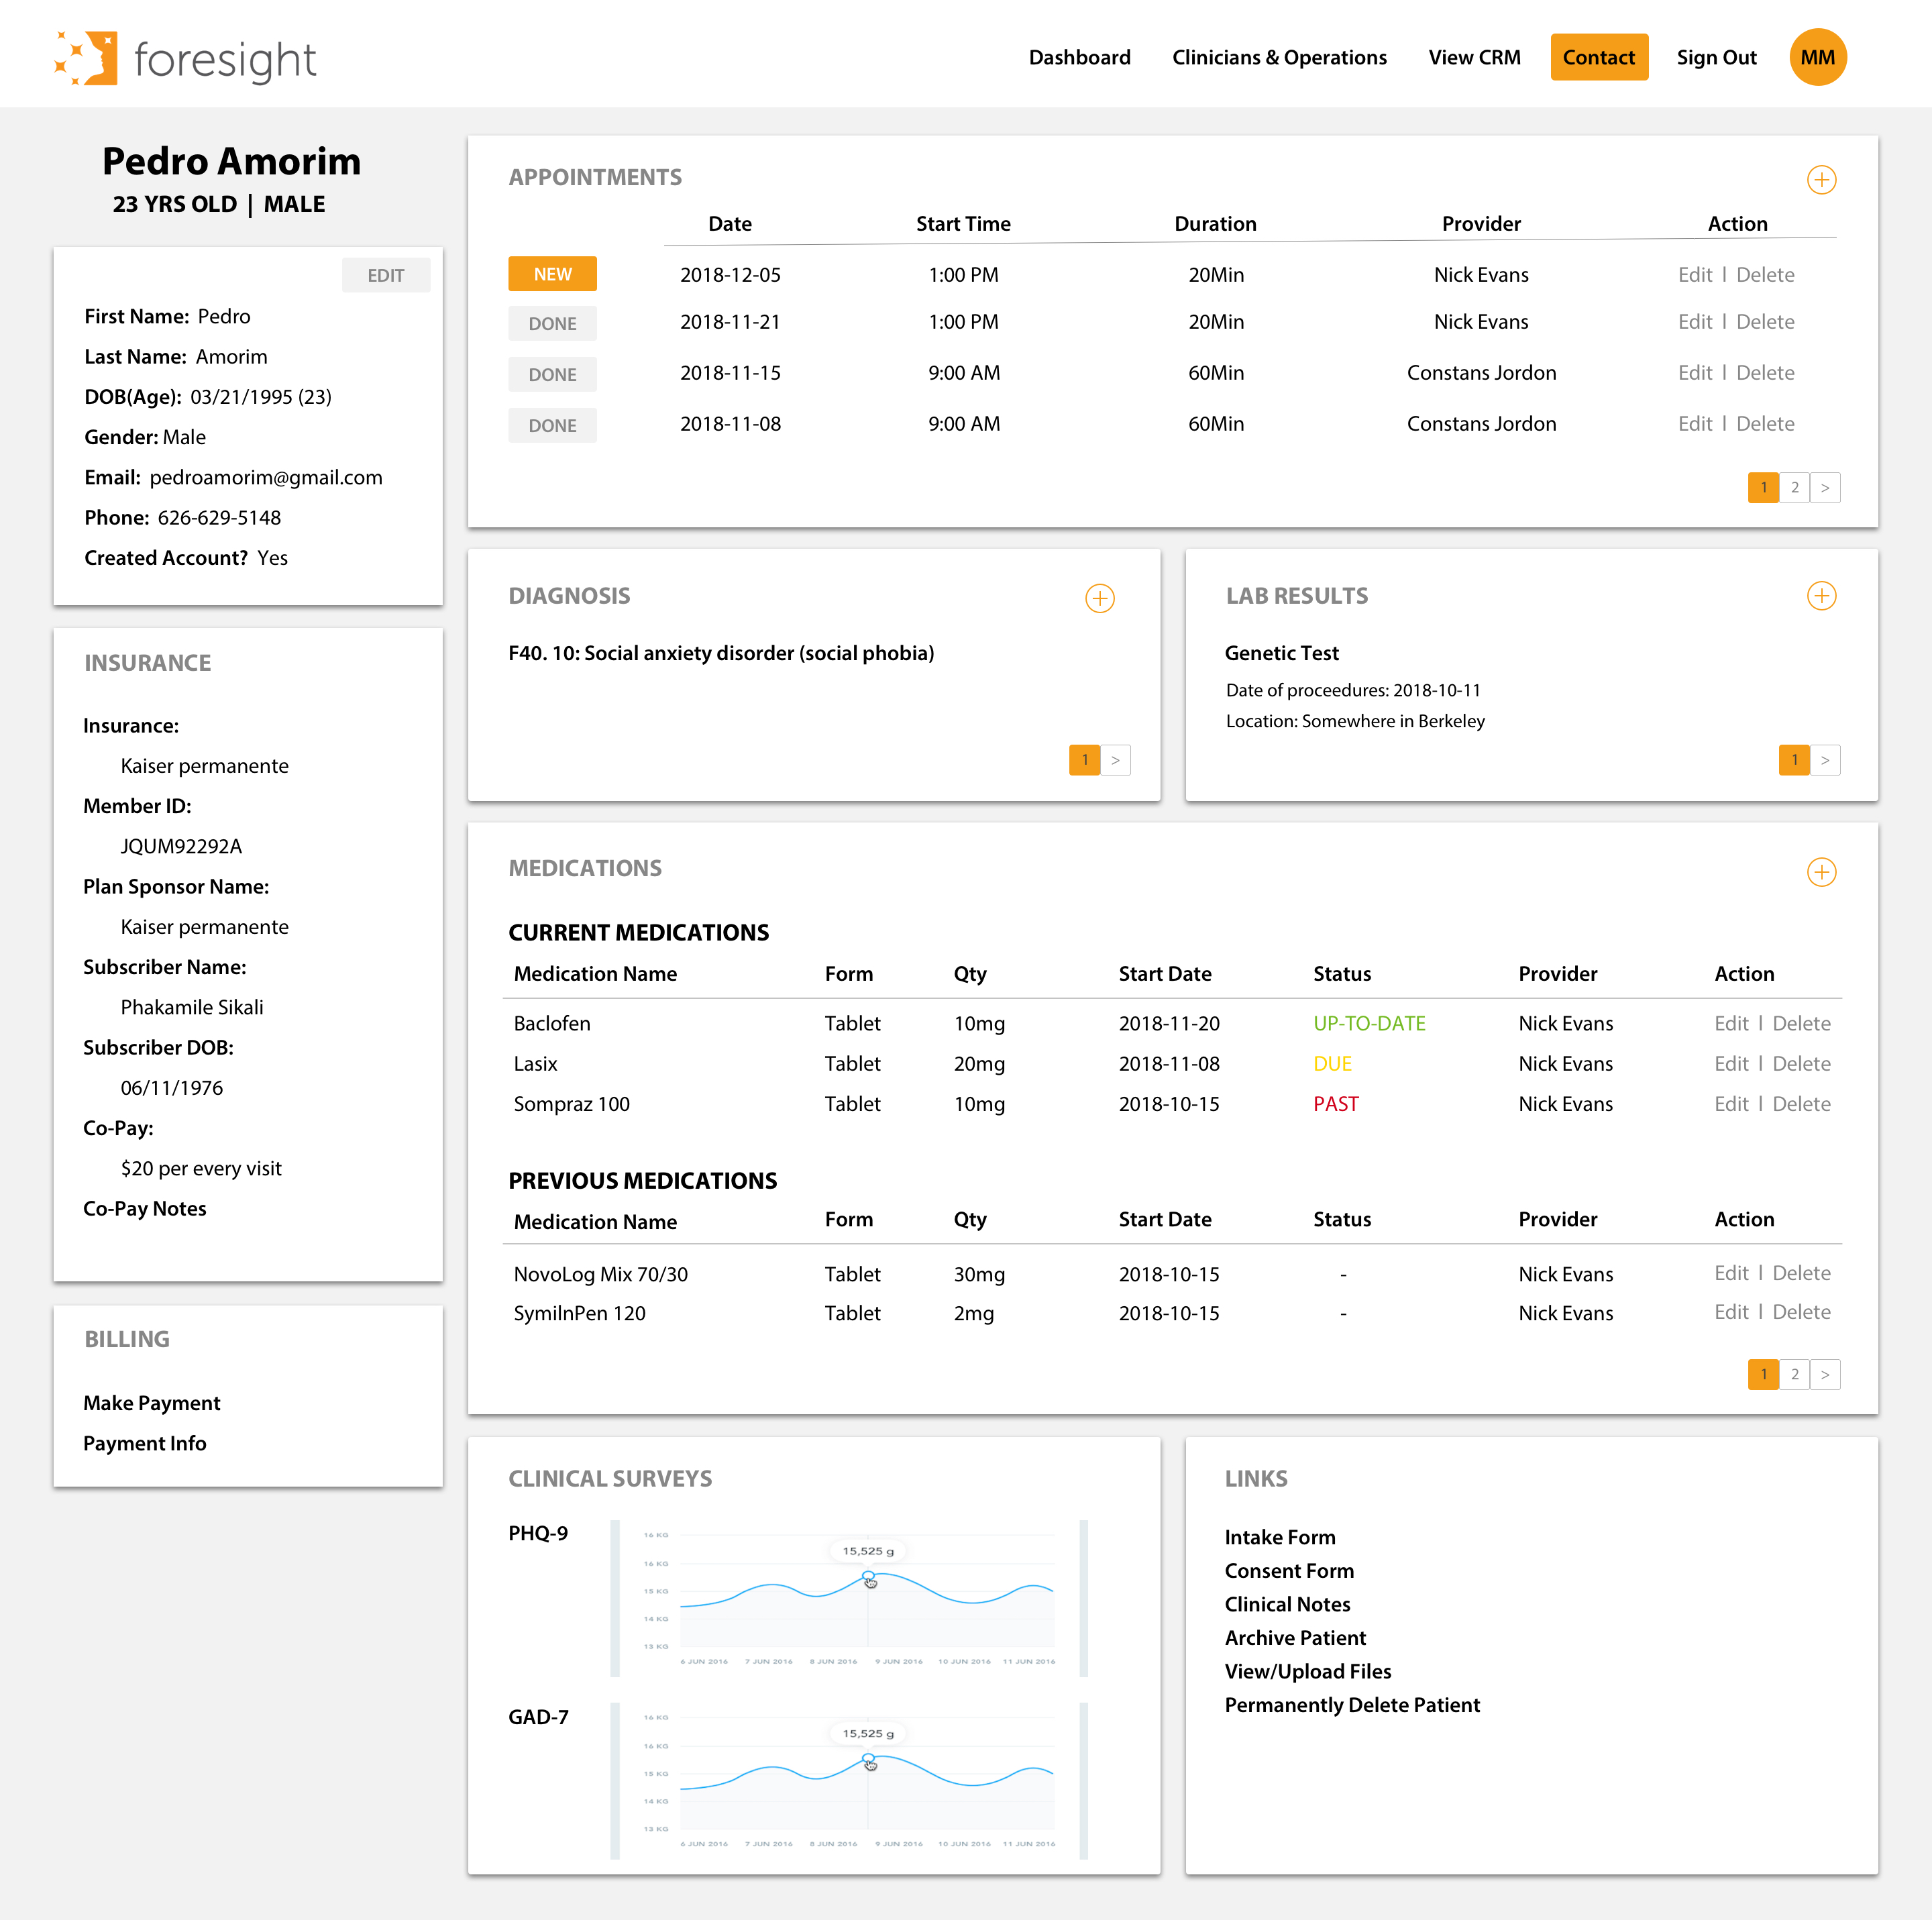Go to next diagnosis page arrow

1115,760
